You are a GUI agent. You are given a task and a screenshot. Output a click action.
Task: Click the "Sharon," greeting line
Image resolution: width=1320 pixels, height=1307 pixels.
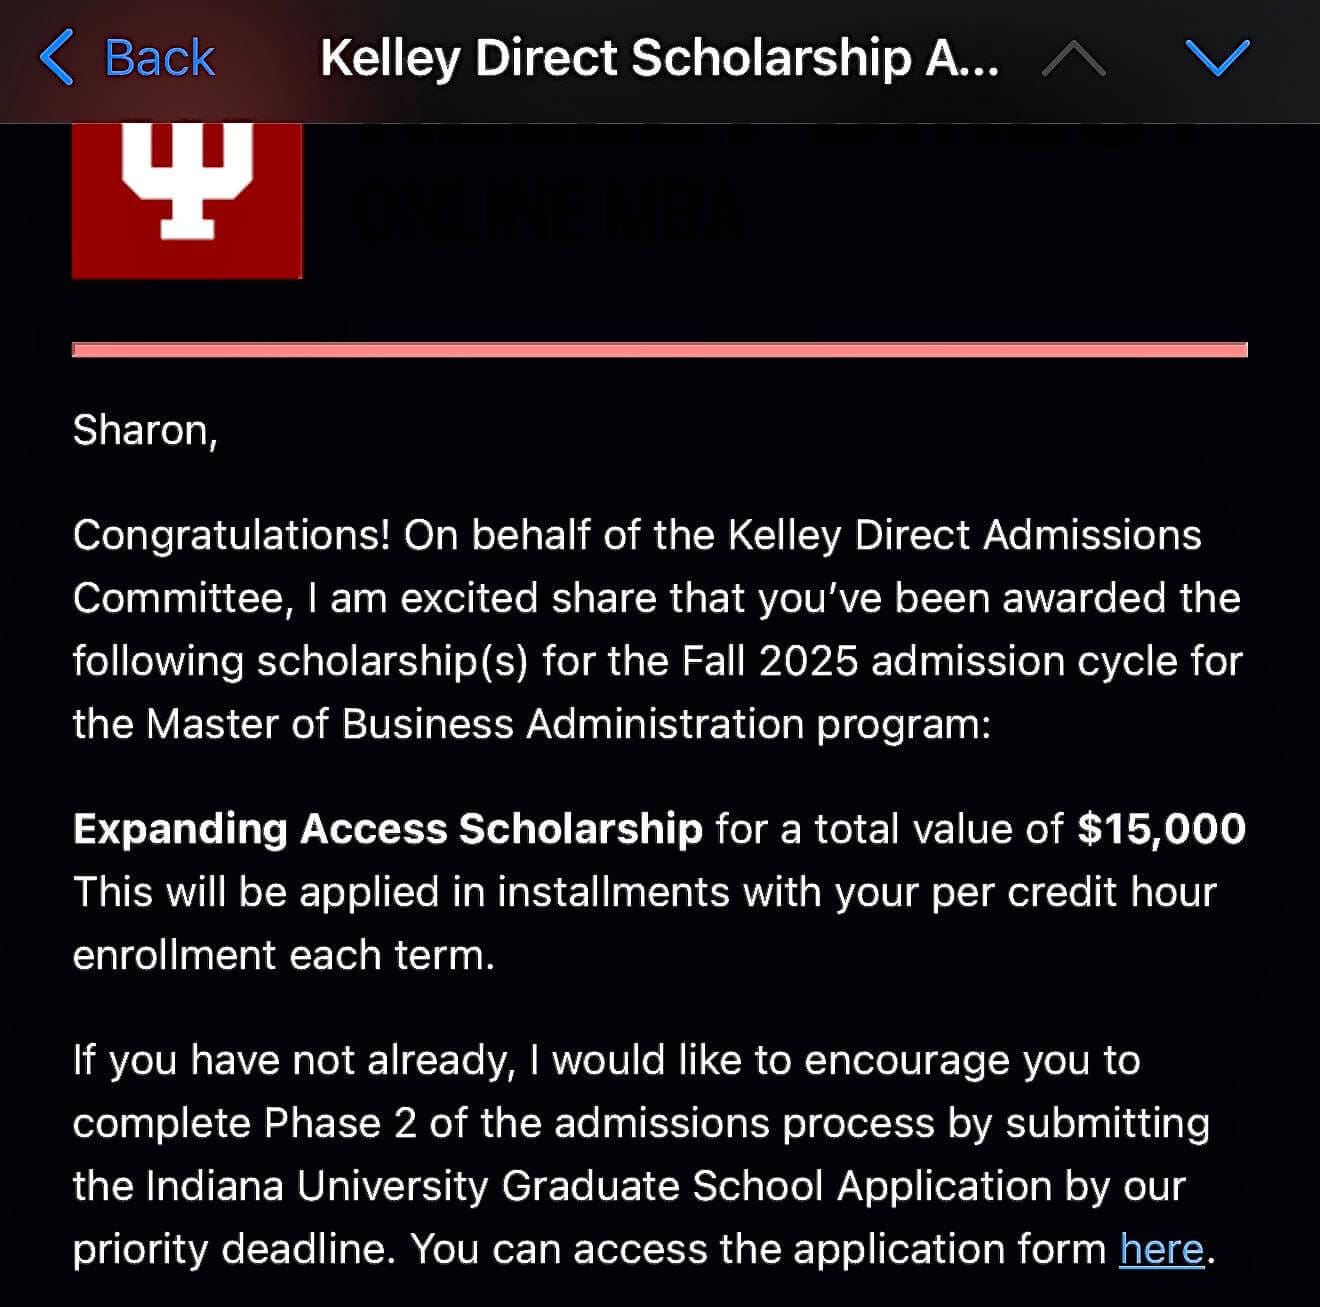(x=145, y=430)
